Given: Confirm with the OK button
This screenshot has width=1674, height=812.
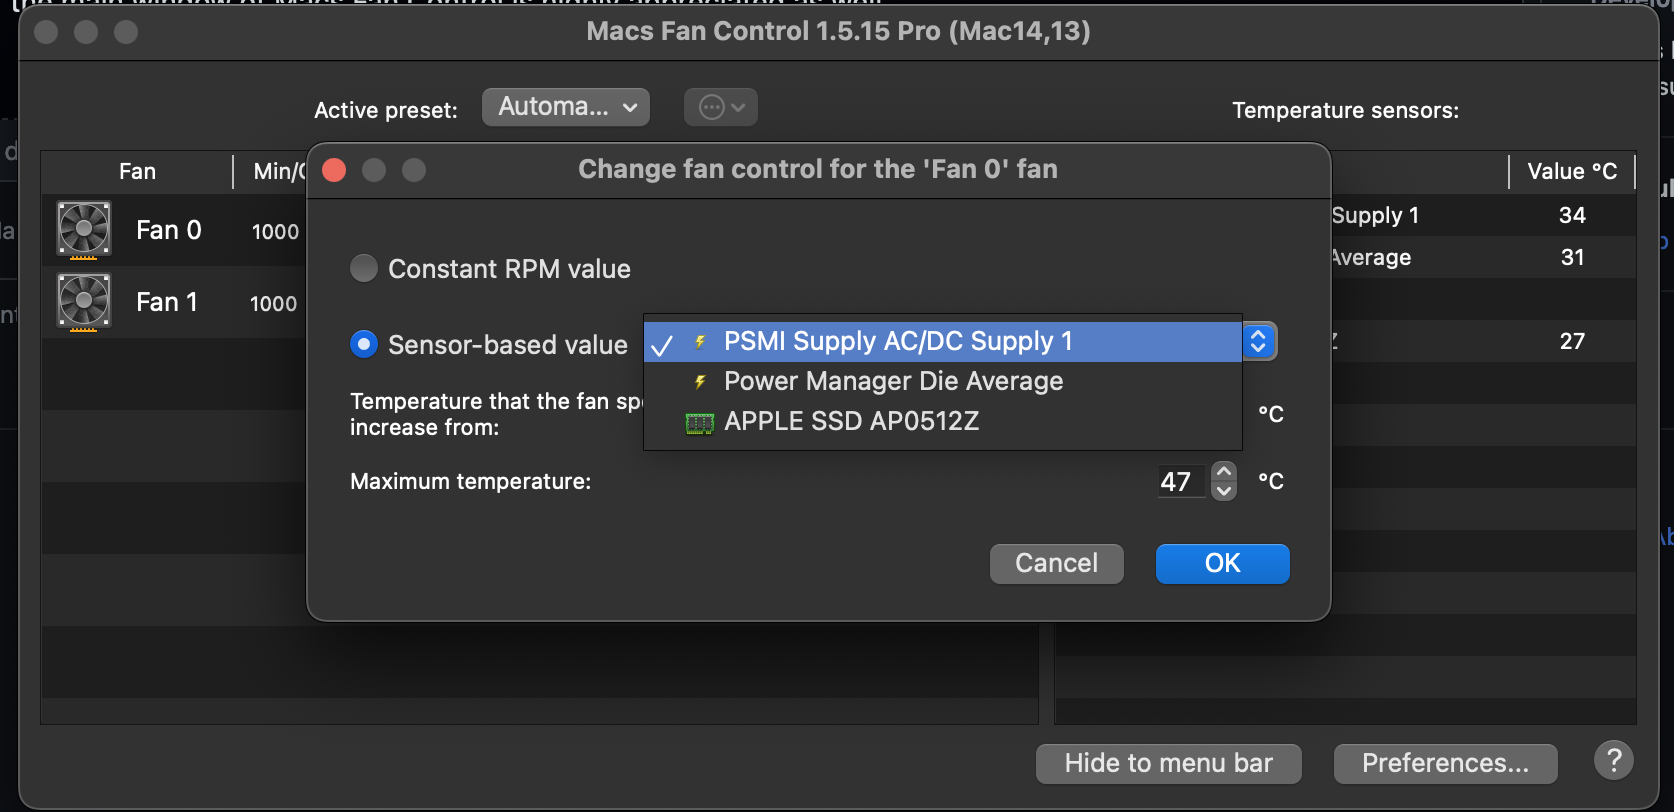Looking at the screenshot, I should pyautogui.click(x=1222, y=563).
